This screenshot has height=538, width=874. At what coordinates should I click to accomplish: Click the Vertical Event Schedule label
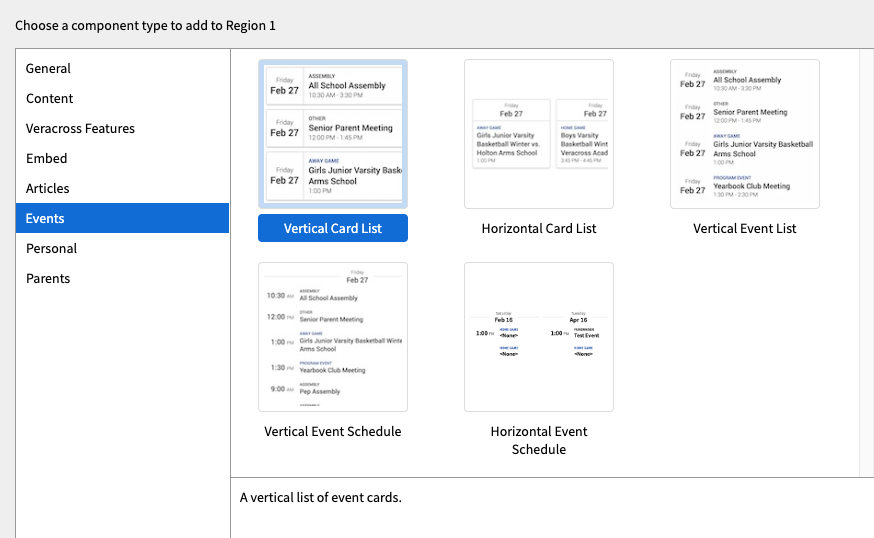coord(333,431)
